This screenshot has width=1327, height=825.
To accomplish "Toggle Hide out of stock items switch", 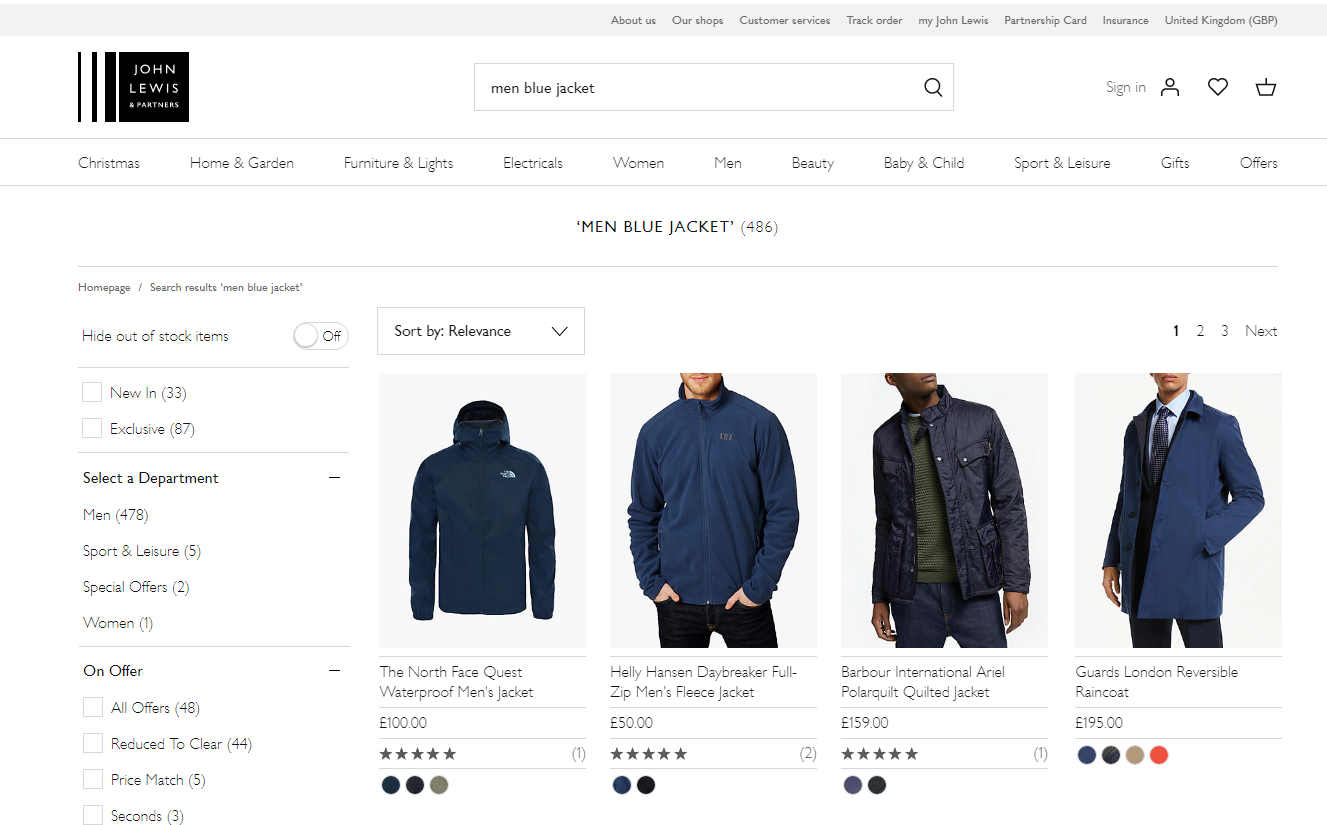I will [320, 336].
